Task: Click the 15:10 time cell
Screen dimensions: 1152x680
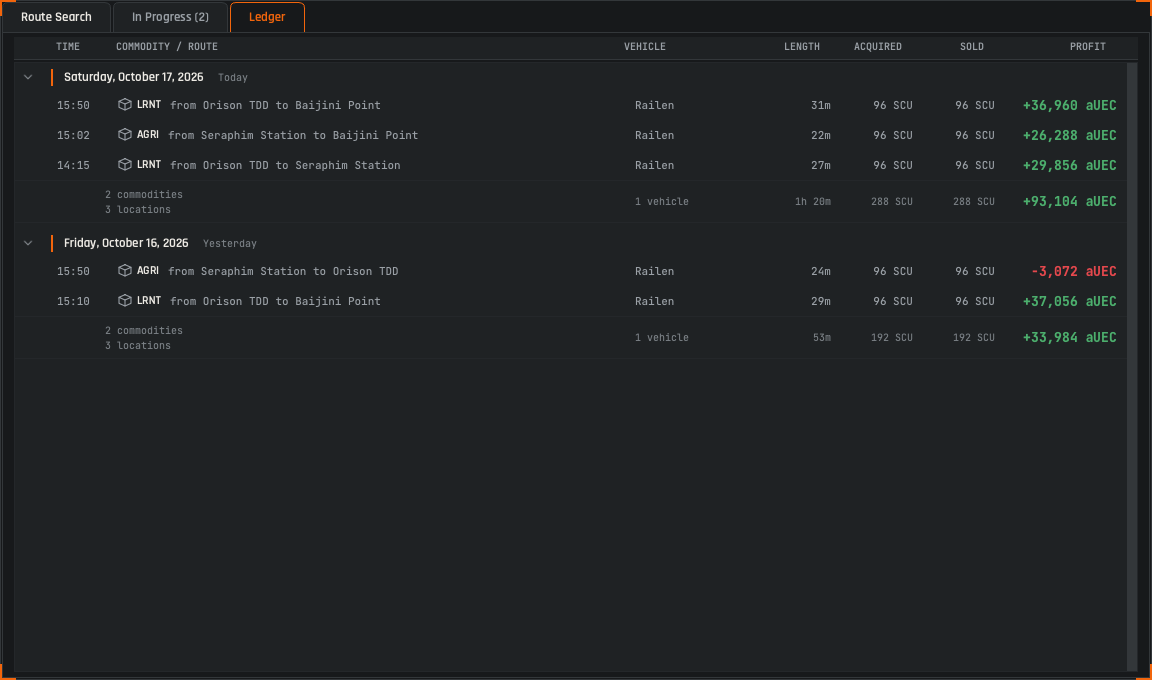Action: coord(73,301)
